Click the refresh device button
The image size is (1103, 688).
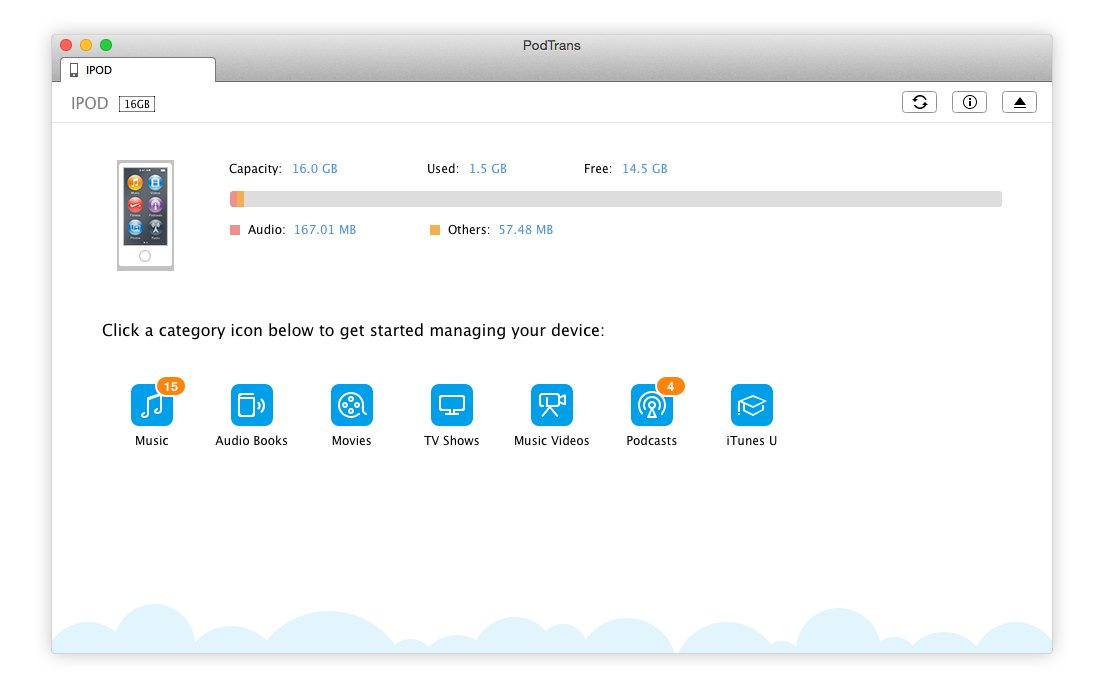(x=919, y=102)
